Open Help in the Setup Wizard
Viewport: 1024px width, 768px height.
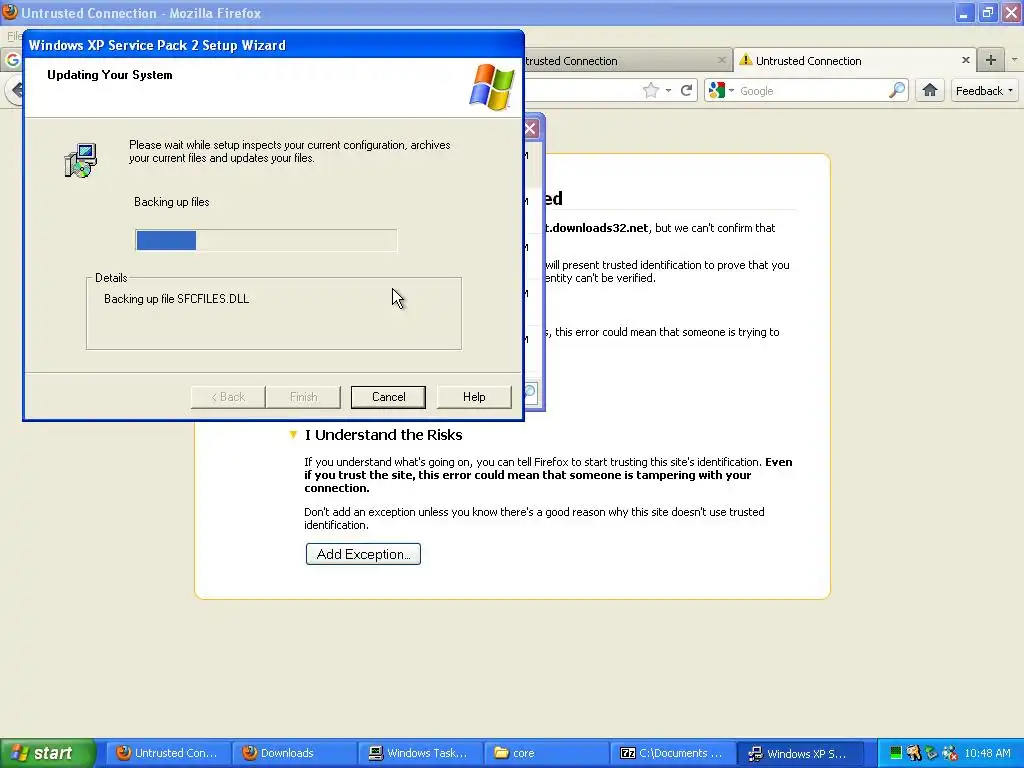pyautogui.click(x=474, y=397)
